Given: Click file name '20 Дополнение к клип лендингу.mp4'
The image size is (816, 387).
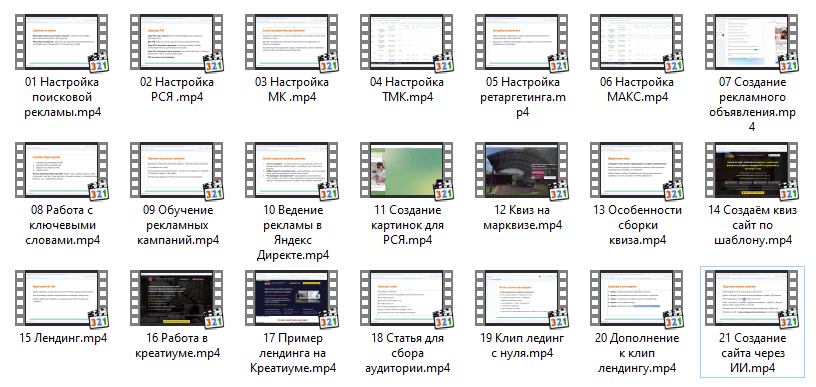Looking at the screenshot, I should point(638,354).
